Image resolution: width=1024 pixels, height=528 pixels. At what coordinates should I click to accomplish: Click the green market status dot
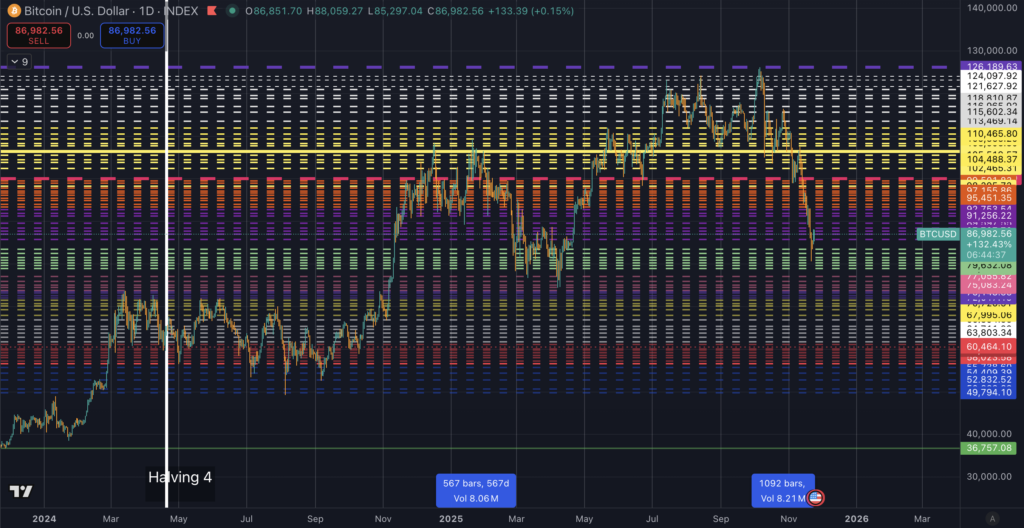coord(232,11)
